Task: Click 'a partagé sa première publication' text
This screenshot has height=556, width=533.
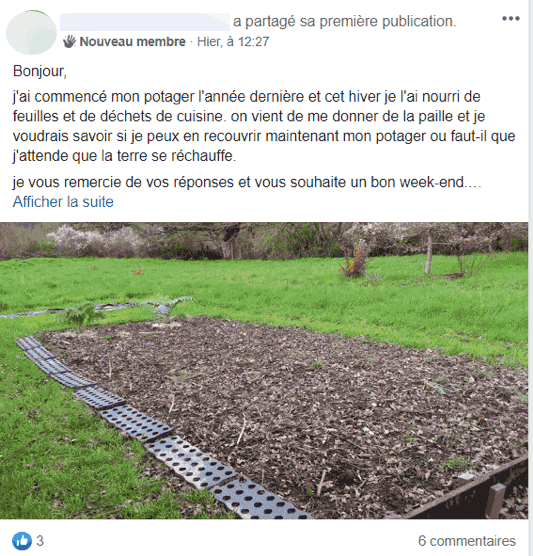Action: tap(344, 22)
